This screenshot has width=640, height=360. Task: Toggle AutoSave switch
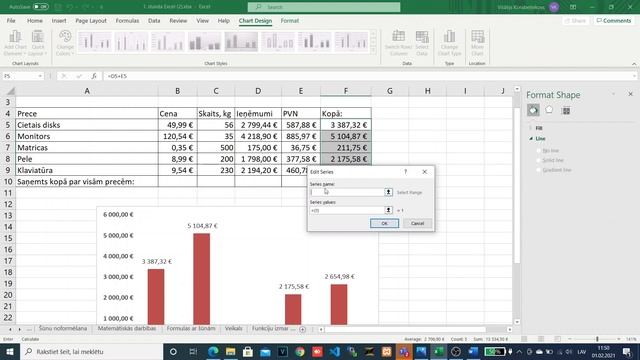(x=40, y=7)
